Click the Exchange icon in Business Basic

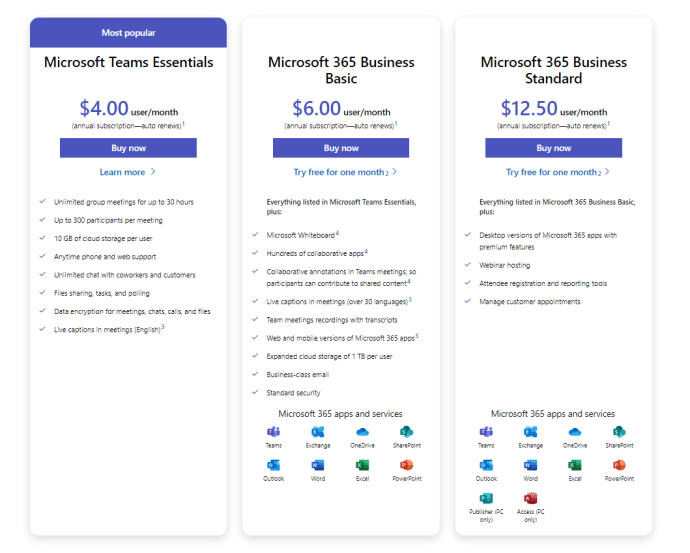pos(318,432)
